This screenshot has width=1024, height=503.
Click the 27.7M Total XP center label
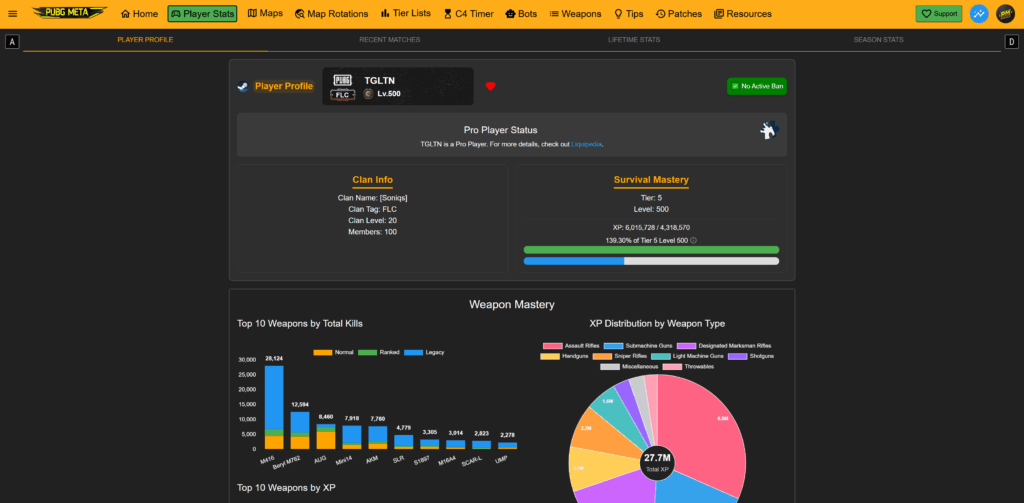(x=658, y=462)
